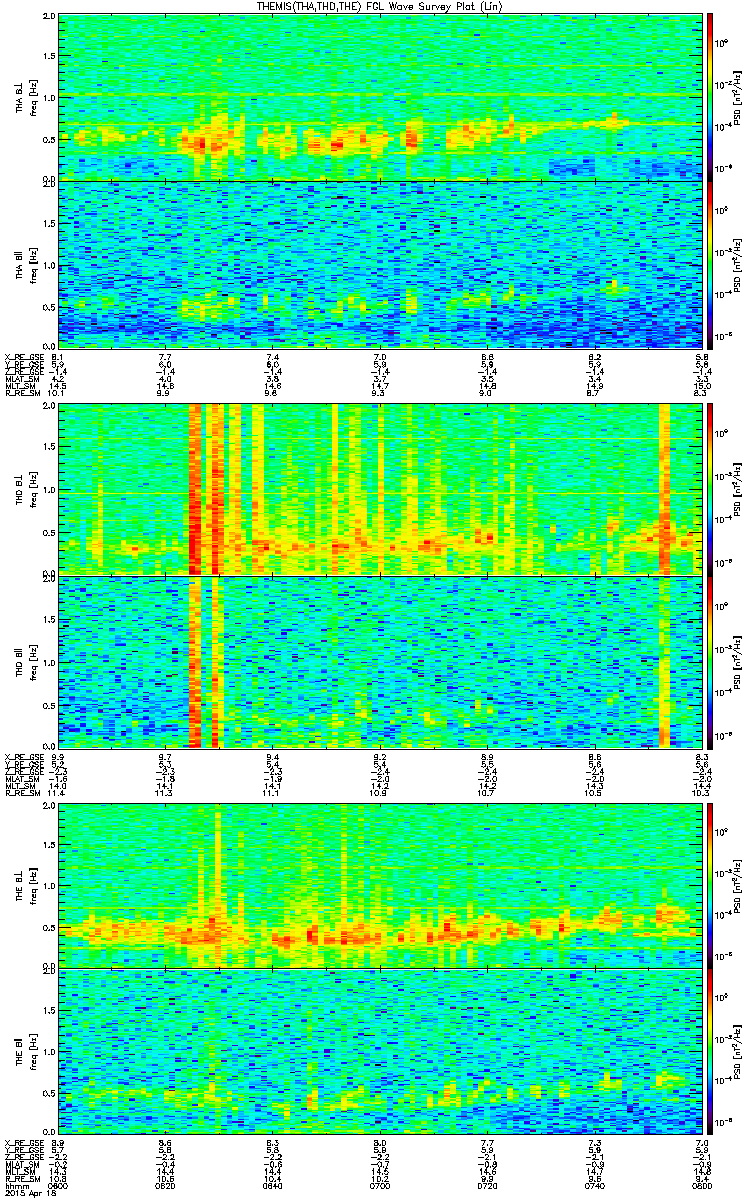
Task: Click X_RE_GSE label below THE panels
Action: point(24,1142)
